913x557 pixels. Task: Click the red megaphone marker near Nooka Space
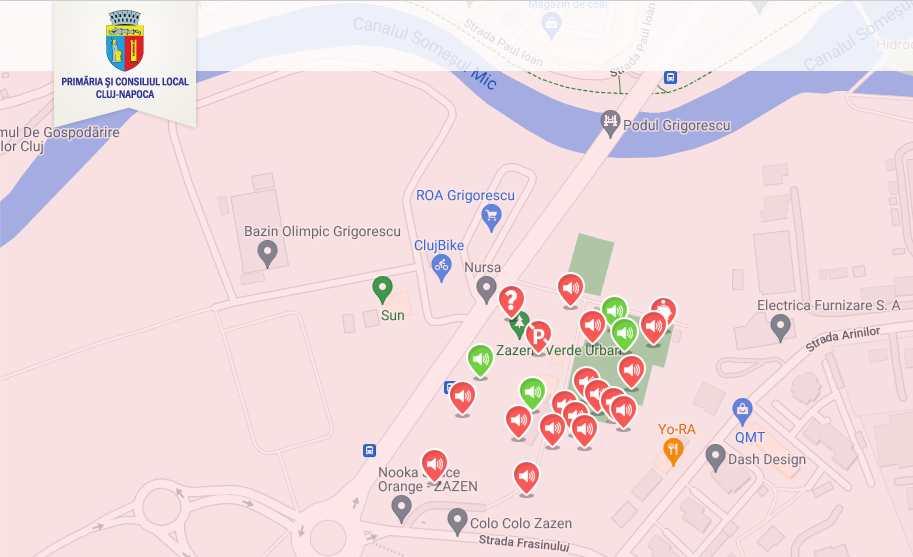pos(434,466)
